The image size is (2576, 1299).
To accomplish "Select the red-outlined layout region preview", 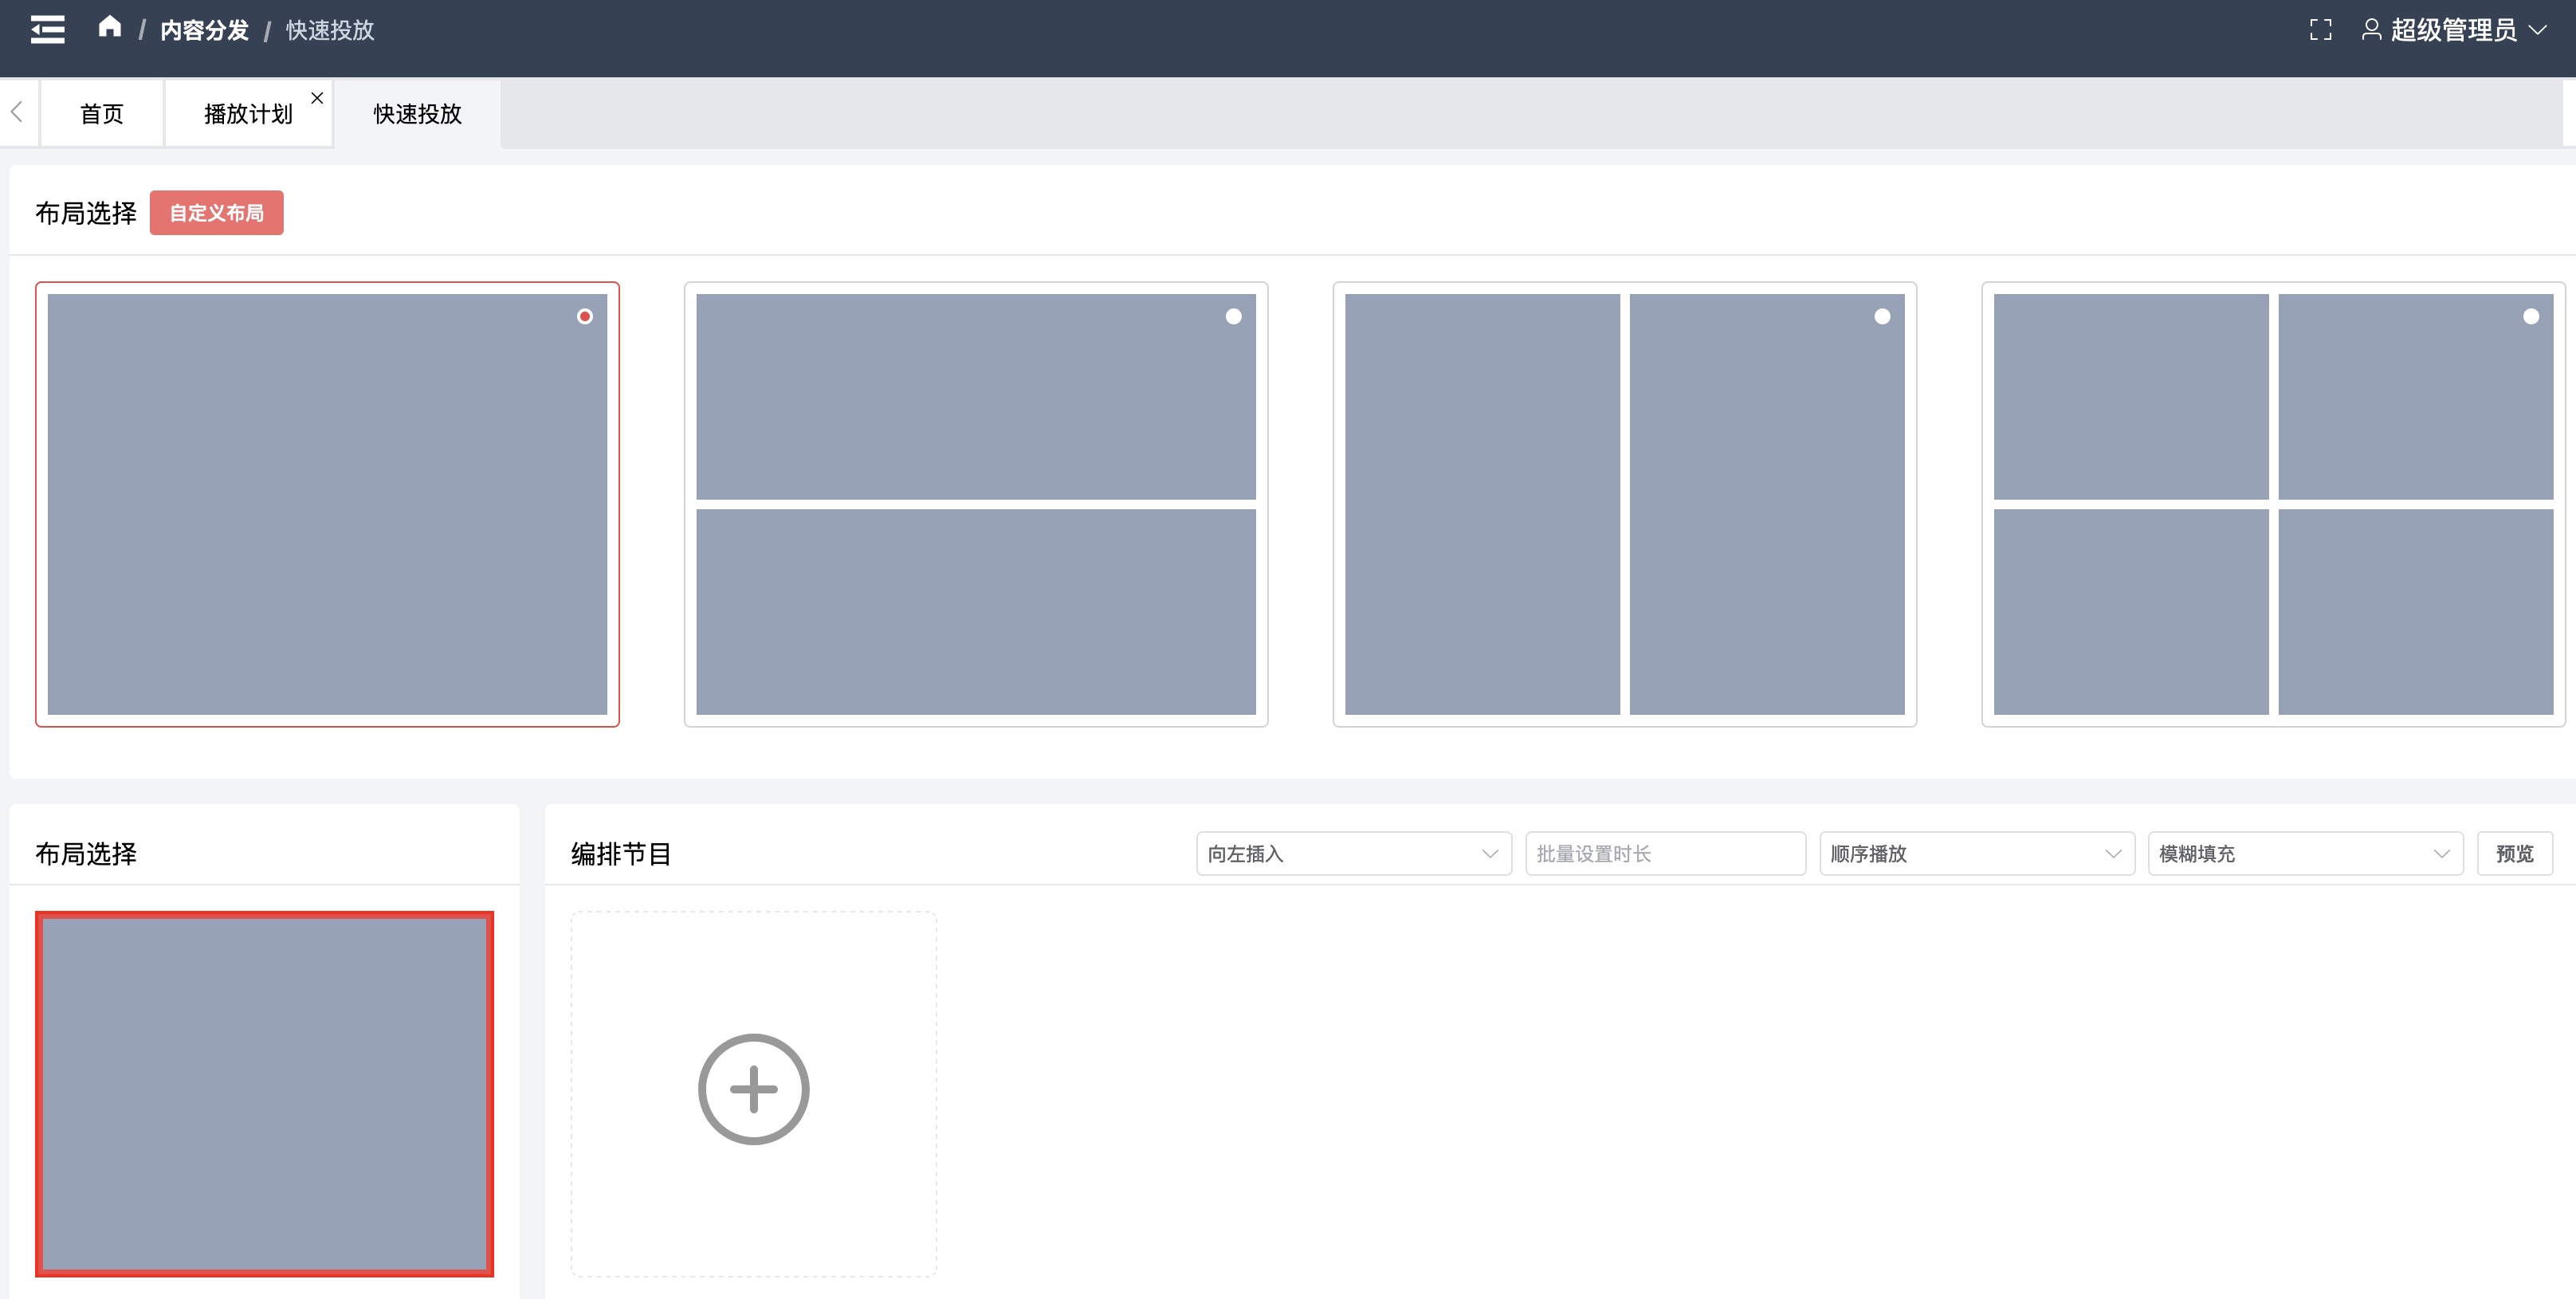I will coord(265,1094).
